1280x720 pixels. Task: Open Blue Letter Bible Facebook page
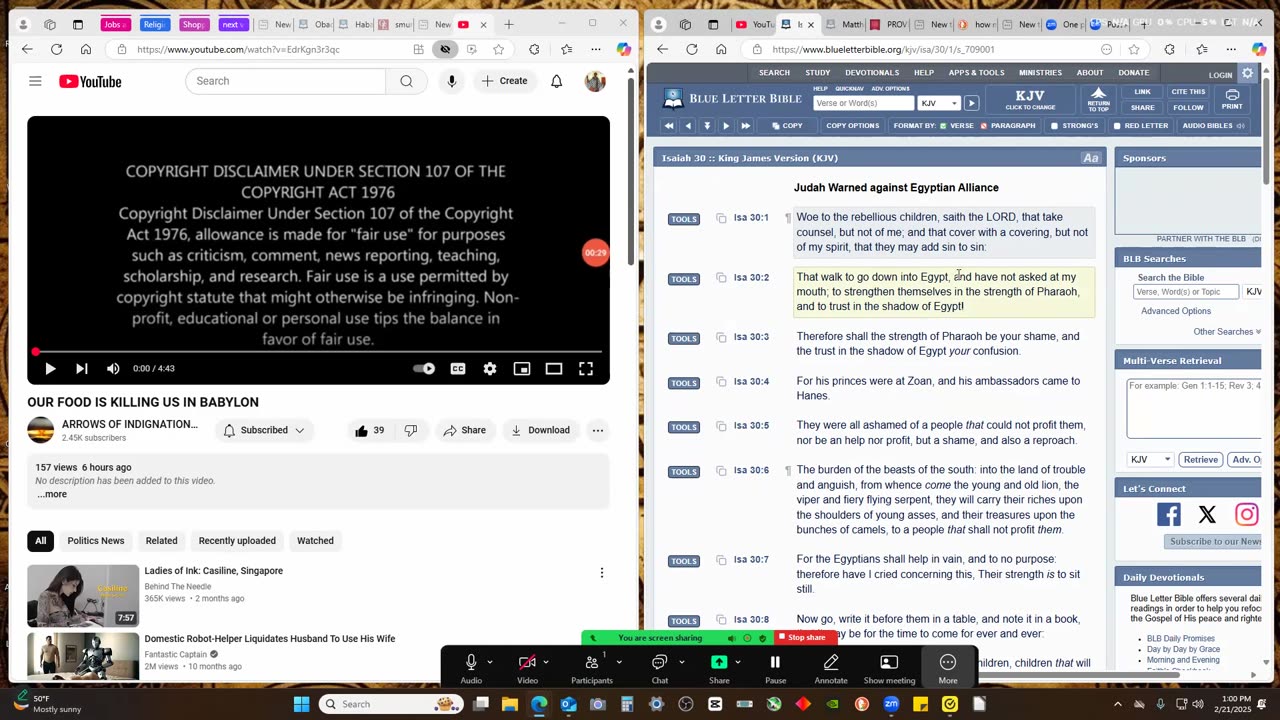click(x=1168, y=515)
